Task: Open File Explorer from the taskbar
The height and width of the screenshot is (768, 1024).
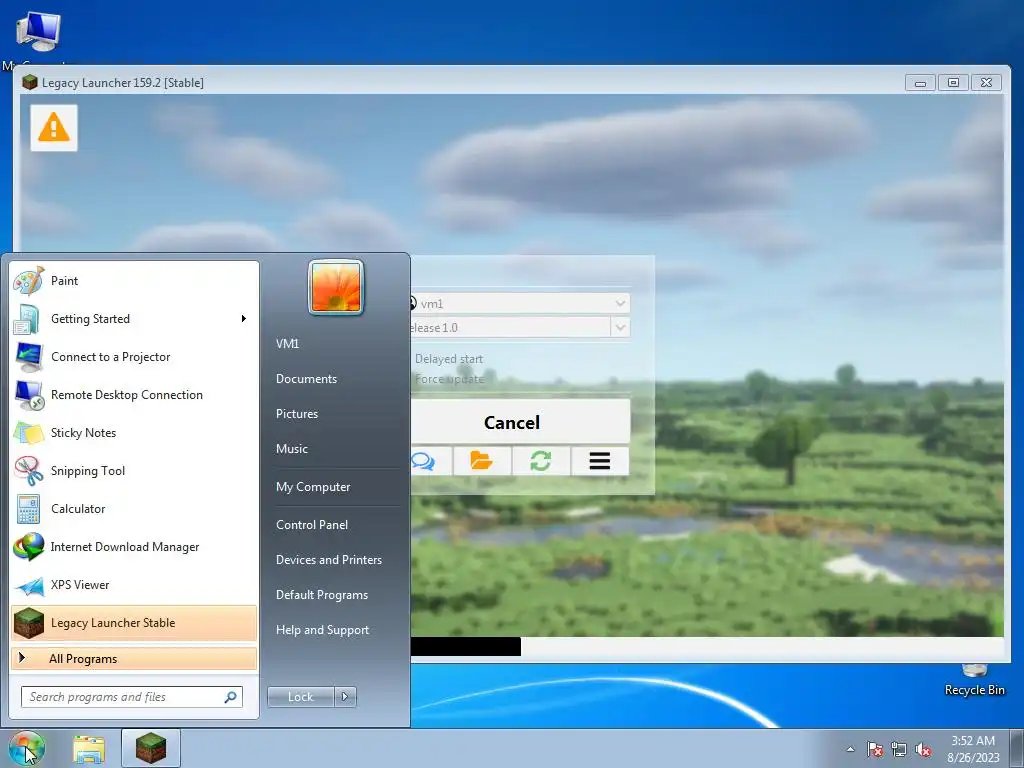Action: pyautogui.click(x=89, y=749)
